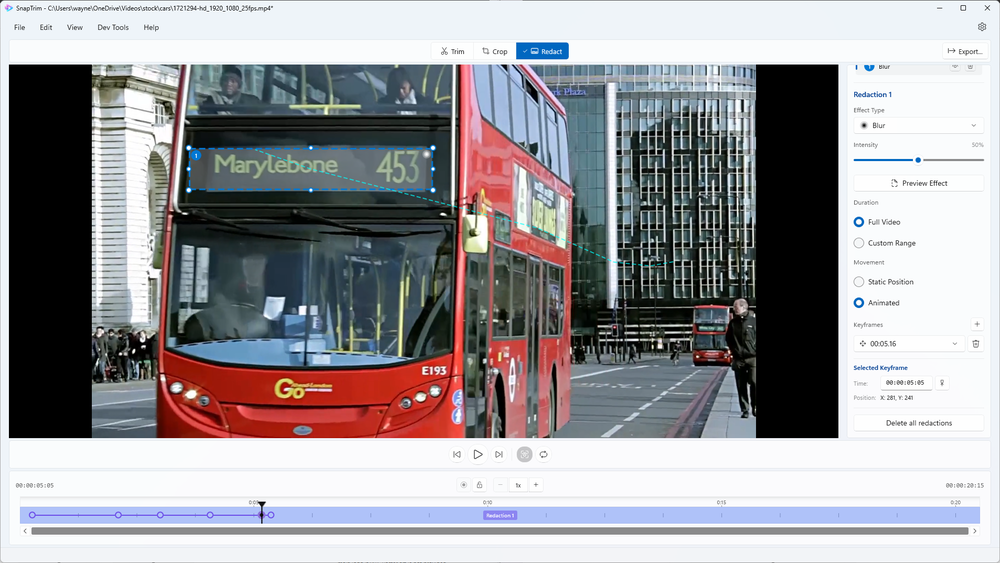Click Delete all redactions button
Viewport: 1000px width, 563px height.
918,423
